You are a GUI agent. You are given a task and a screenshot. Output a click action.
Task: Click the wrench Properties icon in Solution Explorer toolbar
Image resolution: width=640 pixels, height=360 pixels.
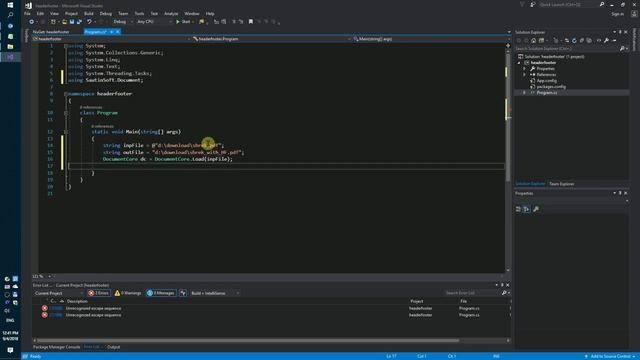click(606, 40)
